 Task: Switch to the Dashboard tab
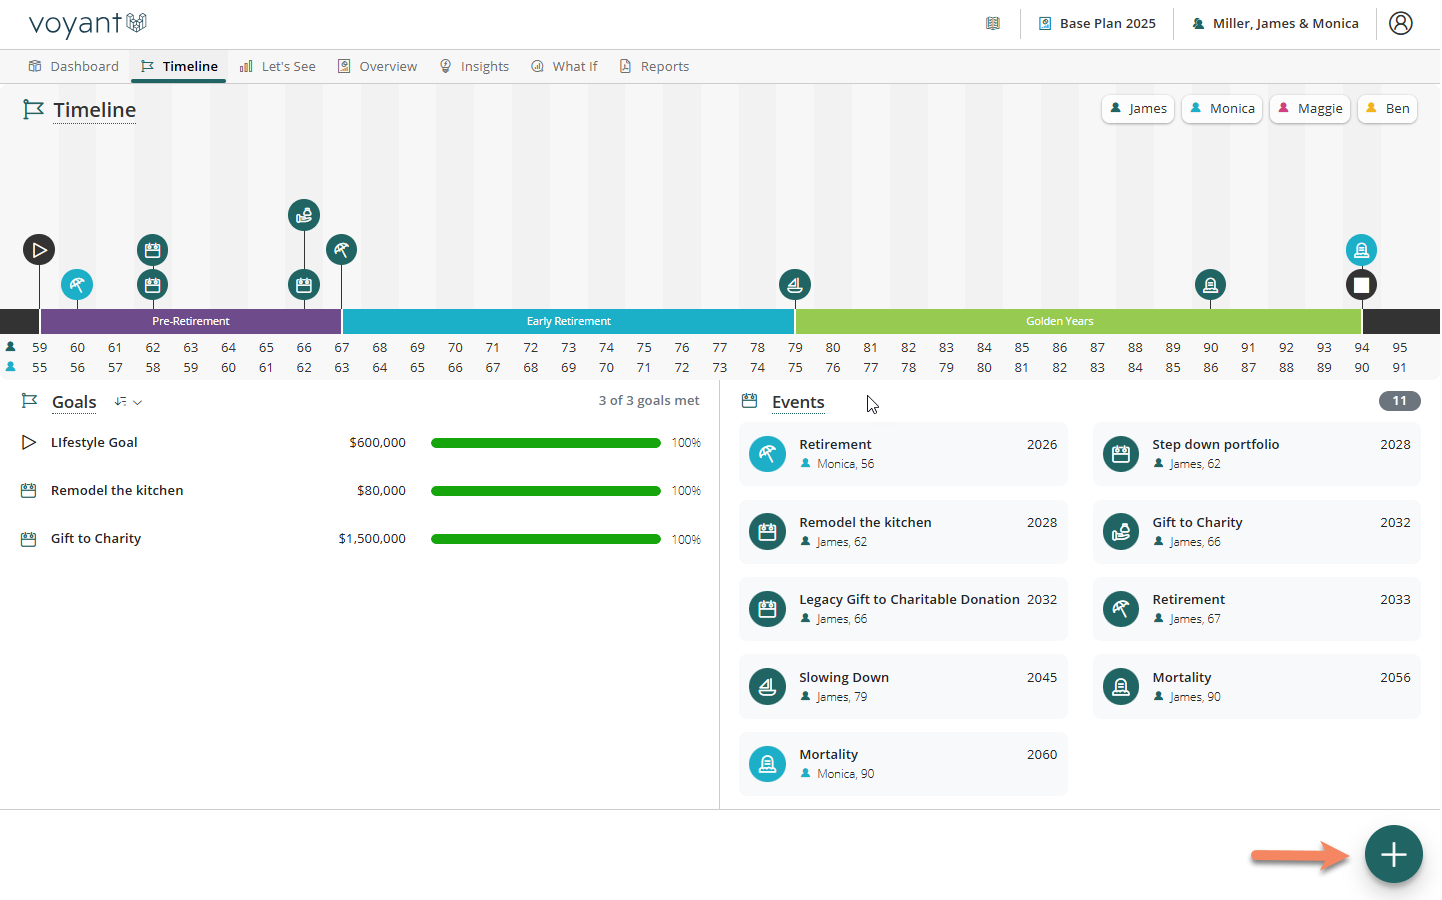74,67
